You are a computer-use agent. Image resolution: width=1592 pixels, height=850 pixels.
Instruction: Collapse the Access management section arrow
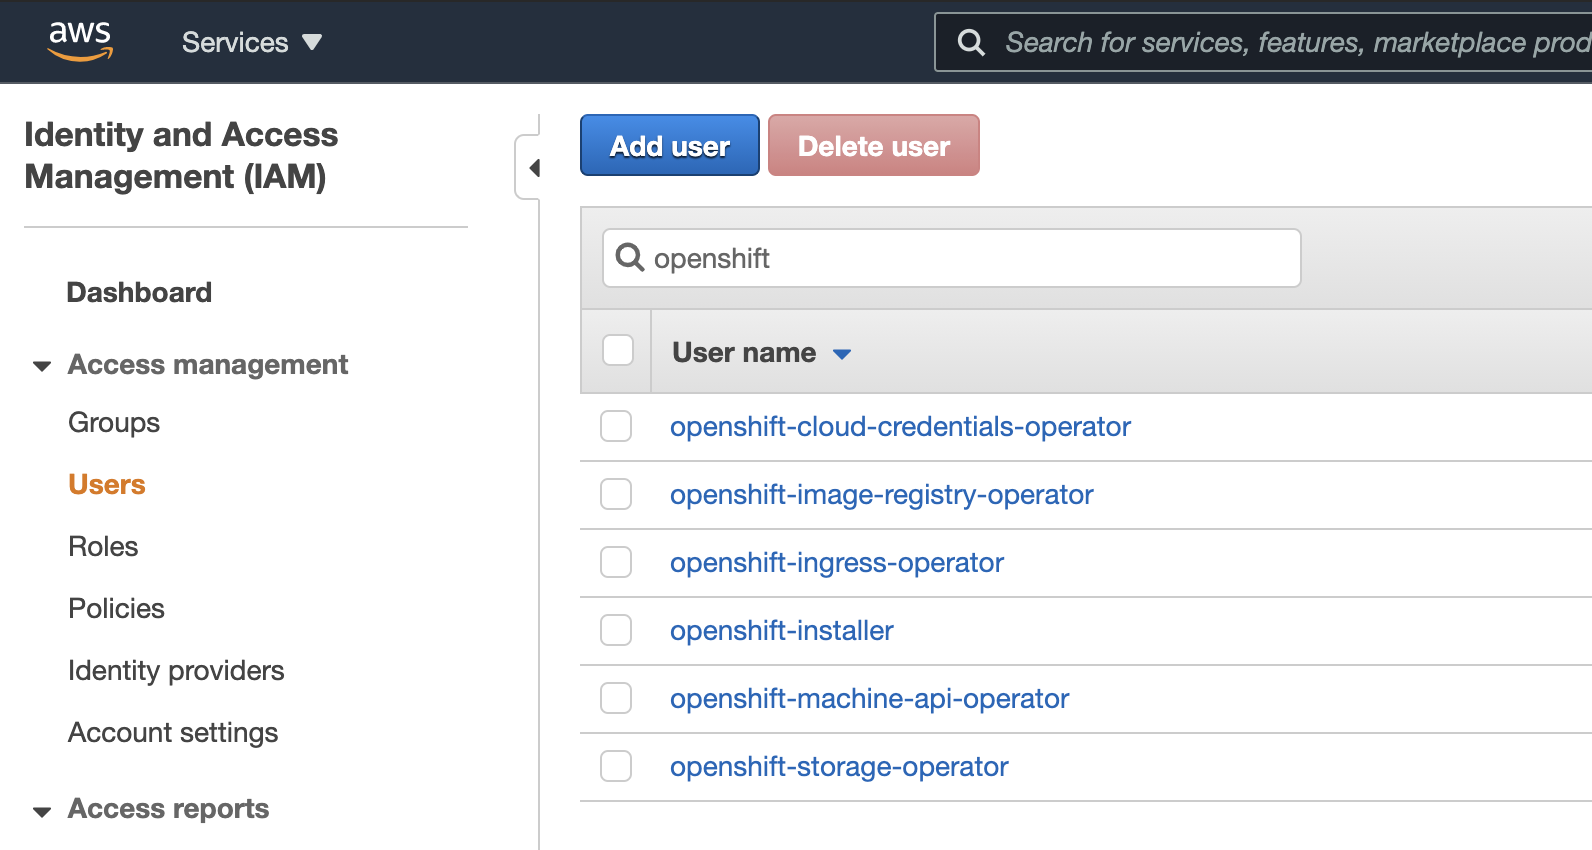click(x=42, y=366)
